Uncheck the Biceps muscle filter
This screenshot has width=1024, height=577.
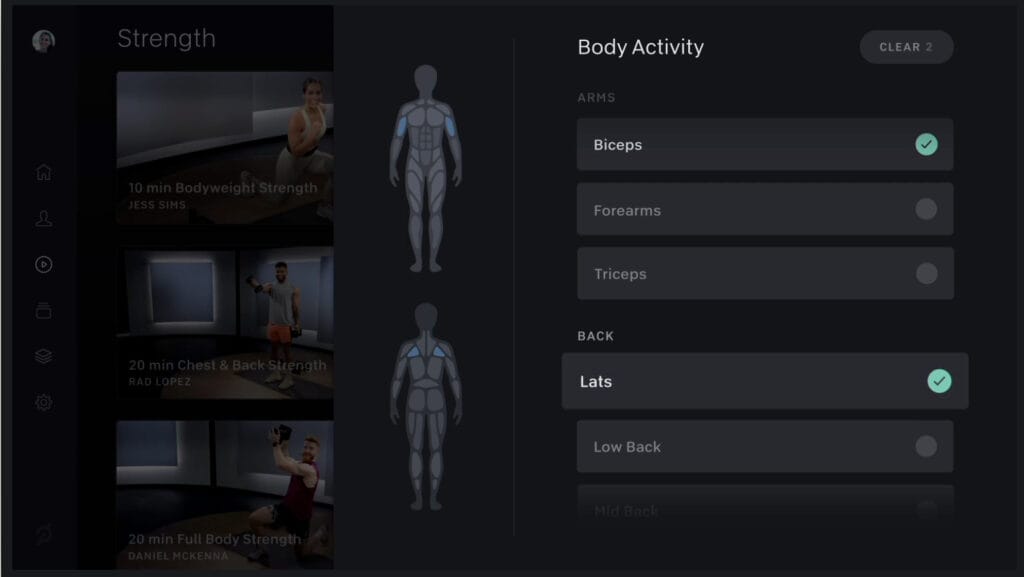click(x=765, y=144)
